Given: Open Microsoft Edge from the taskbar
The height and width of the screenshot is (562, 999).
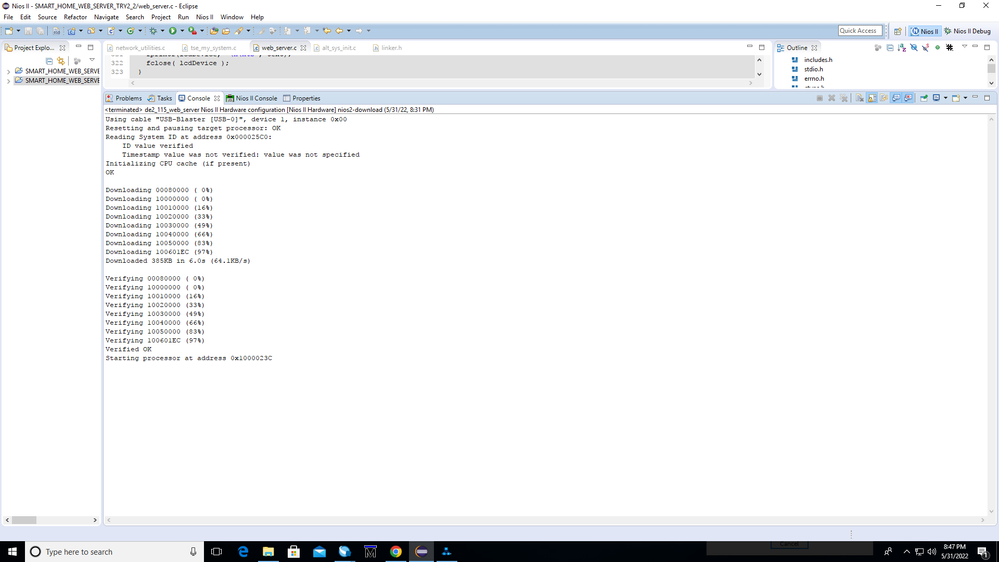Looking at the screenshot, I should (243, 552).
